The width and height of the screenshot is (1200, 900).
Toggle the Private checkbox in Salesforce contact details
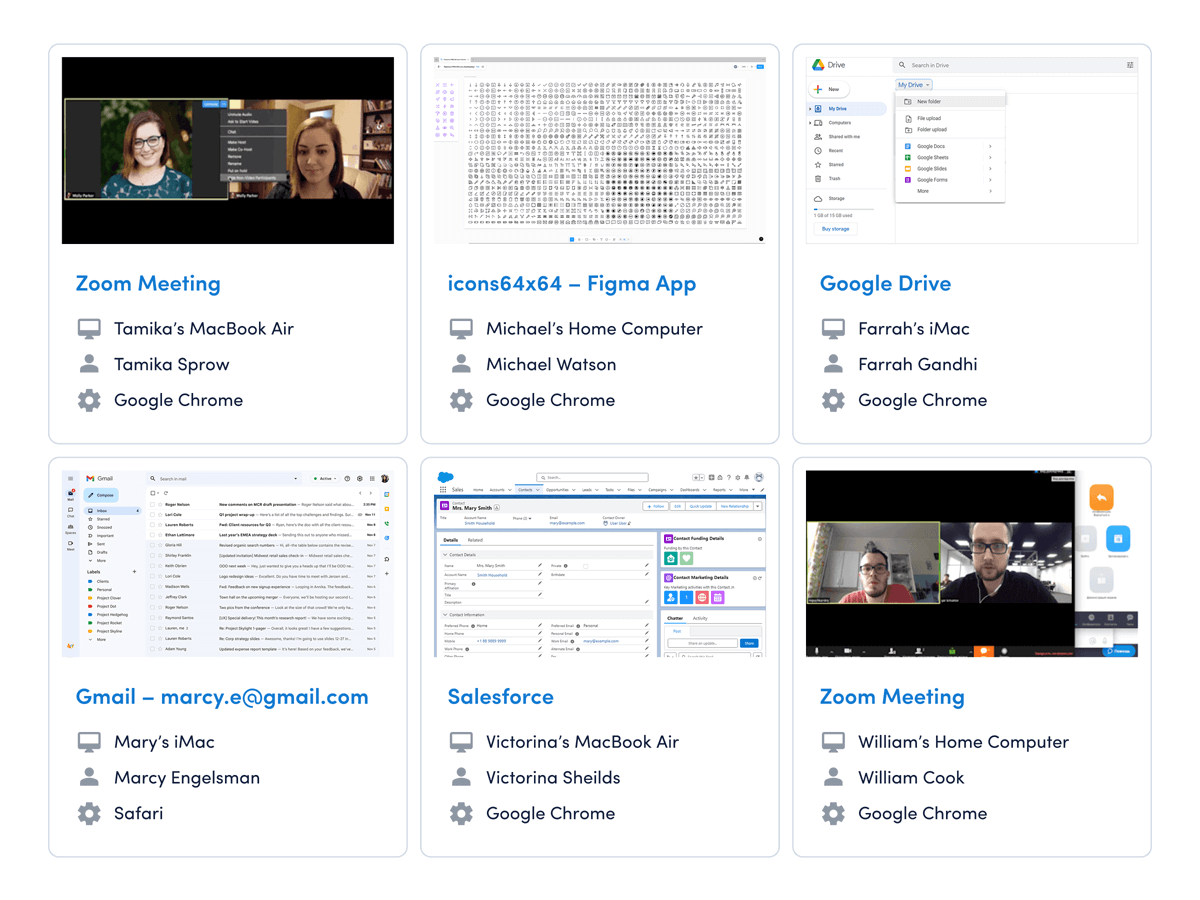[586, 566]
